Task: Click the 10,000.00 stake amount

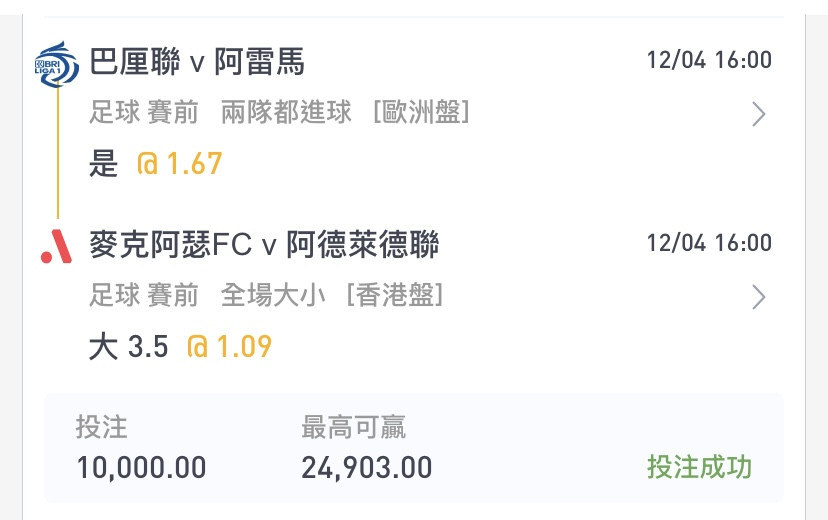Action: coord(141,468)
